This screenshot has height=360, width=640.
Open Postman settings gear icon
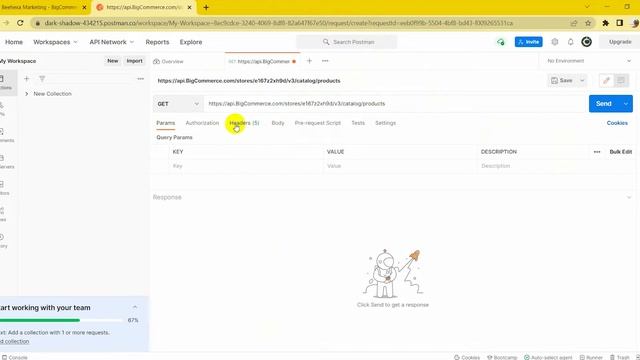point(555,42)
